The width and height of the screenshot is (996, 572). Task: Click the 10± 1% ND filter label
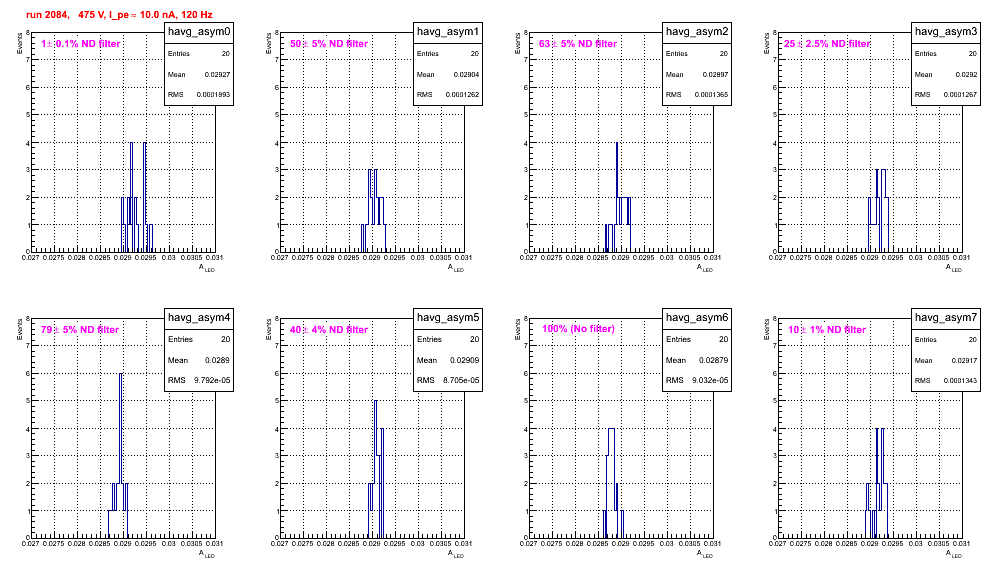827,330
